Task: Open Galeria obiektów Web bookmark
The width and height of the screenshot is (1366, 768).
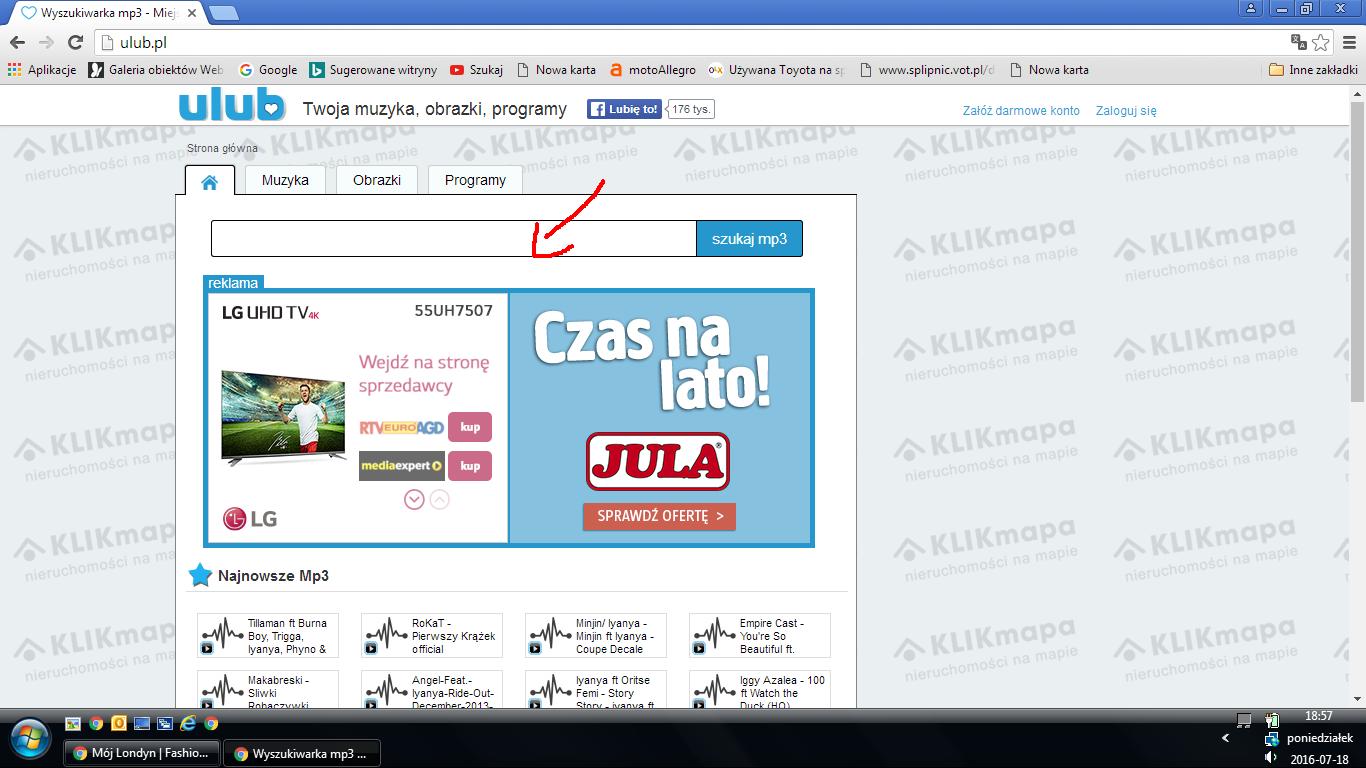Action: coord(156,70)
